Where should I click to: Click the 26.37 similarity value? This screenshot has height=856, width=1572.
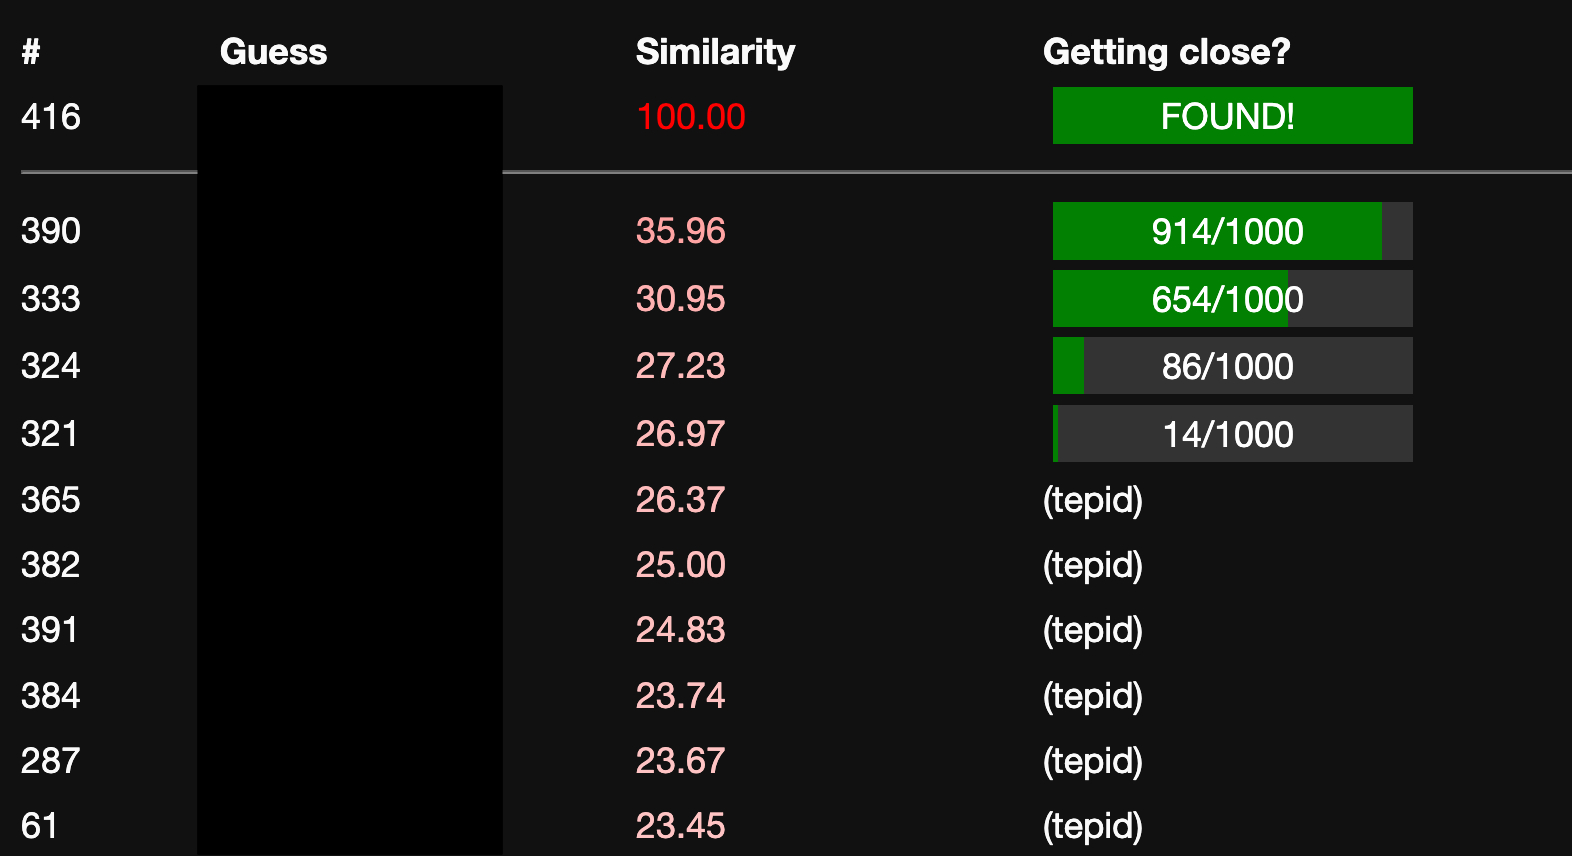(x=680, y=500)
